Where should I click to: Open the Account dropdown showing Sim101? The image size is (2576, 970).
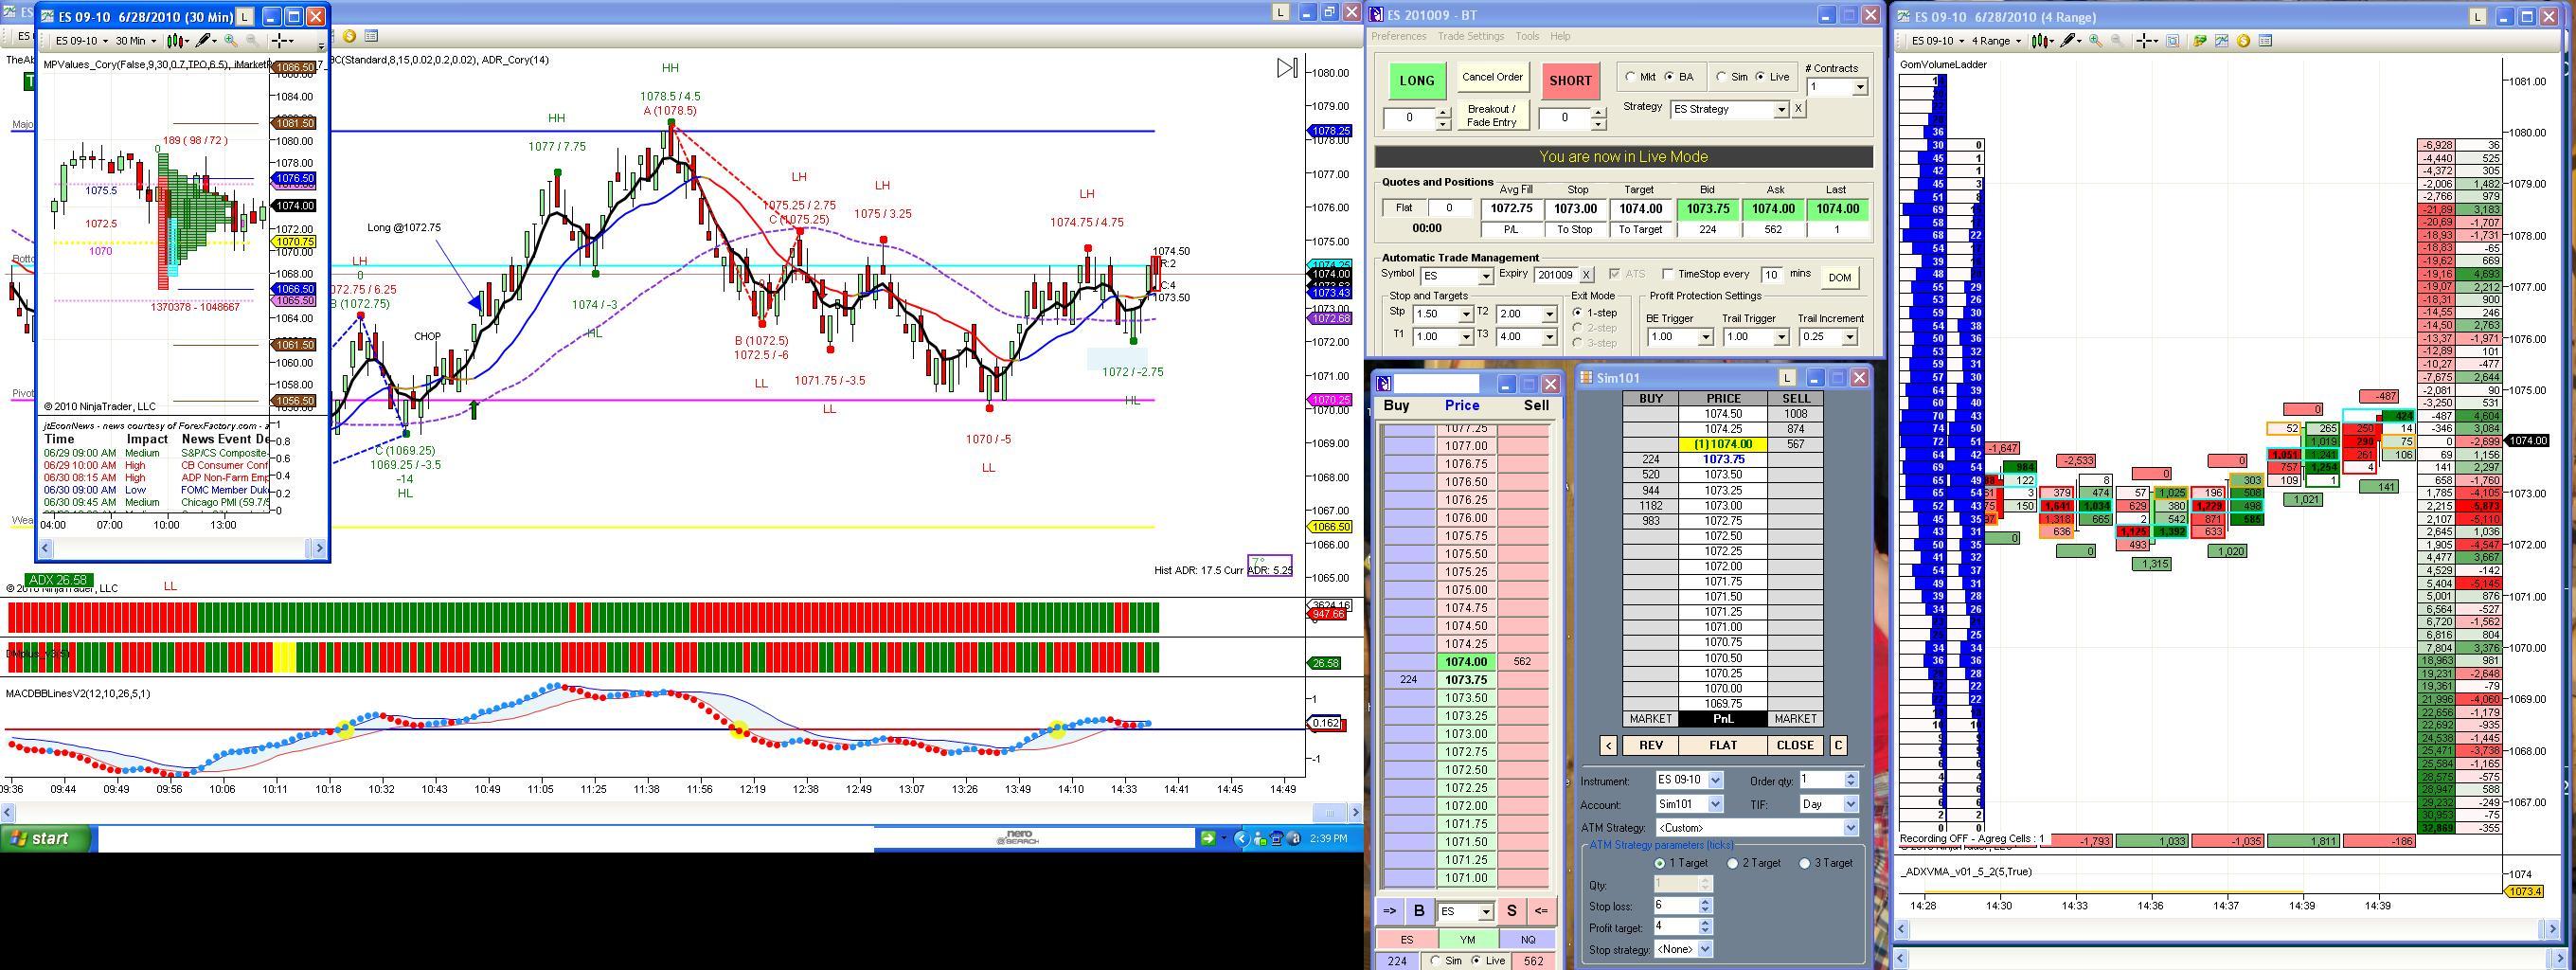[x=1715, y=804]
